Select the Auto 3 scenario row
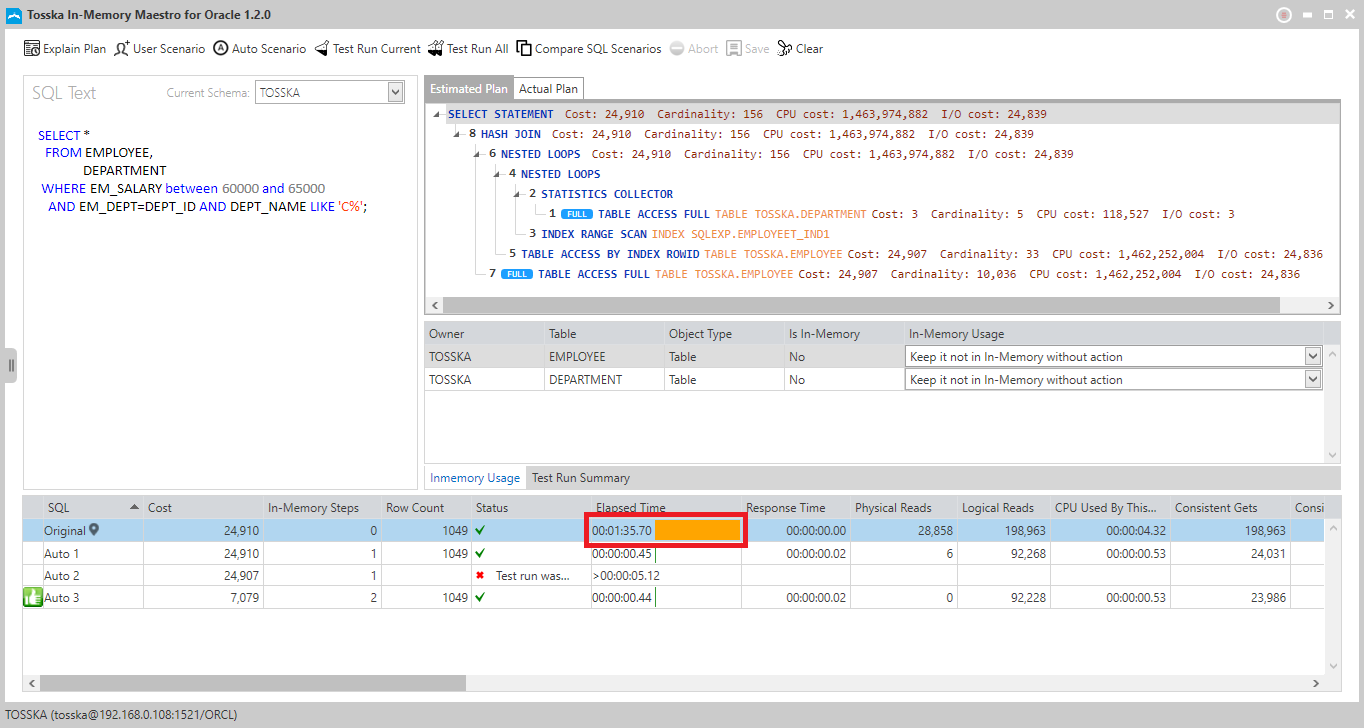Screen dimensions: 1365x728 [674, 597]
